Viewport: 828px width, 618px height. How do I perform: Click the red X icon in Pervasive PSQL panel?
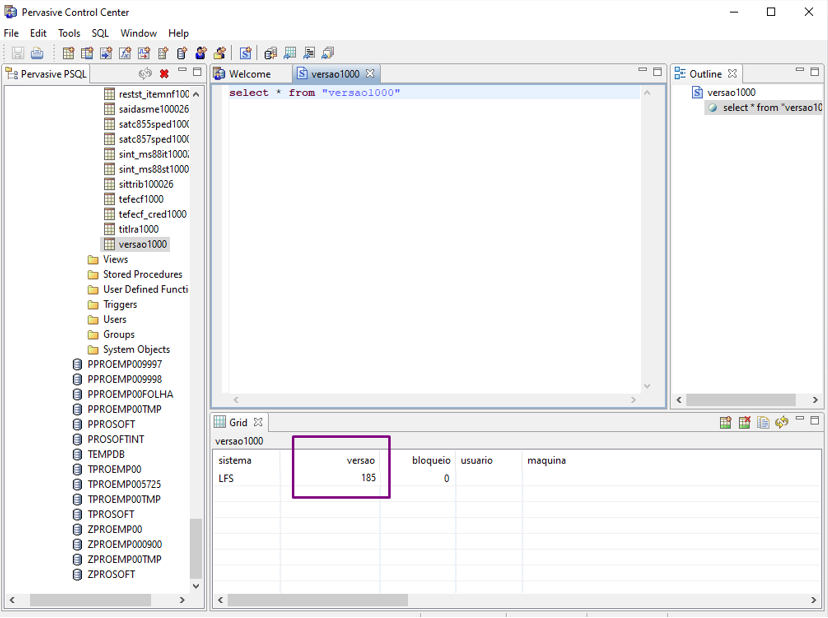164,73
